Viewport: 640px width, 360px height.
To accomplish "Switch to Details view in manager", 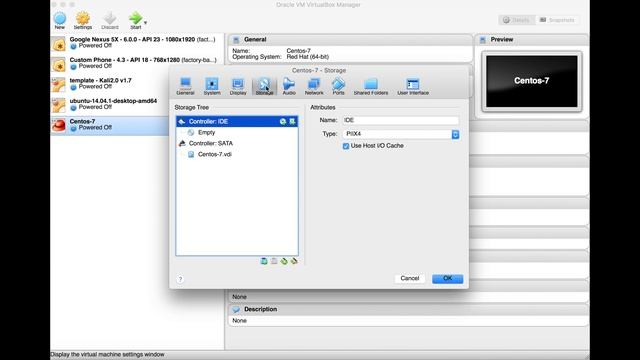I will coord(516,20).
